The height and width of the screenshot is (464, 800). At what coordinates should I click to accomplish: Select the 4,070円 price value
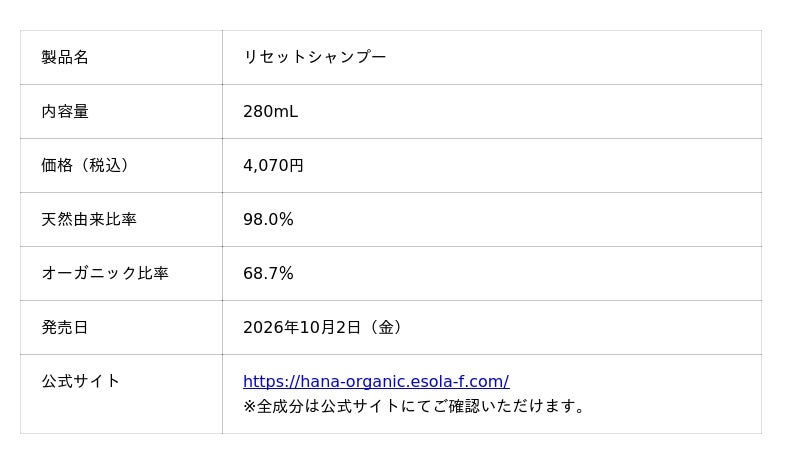point(273,165)
